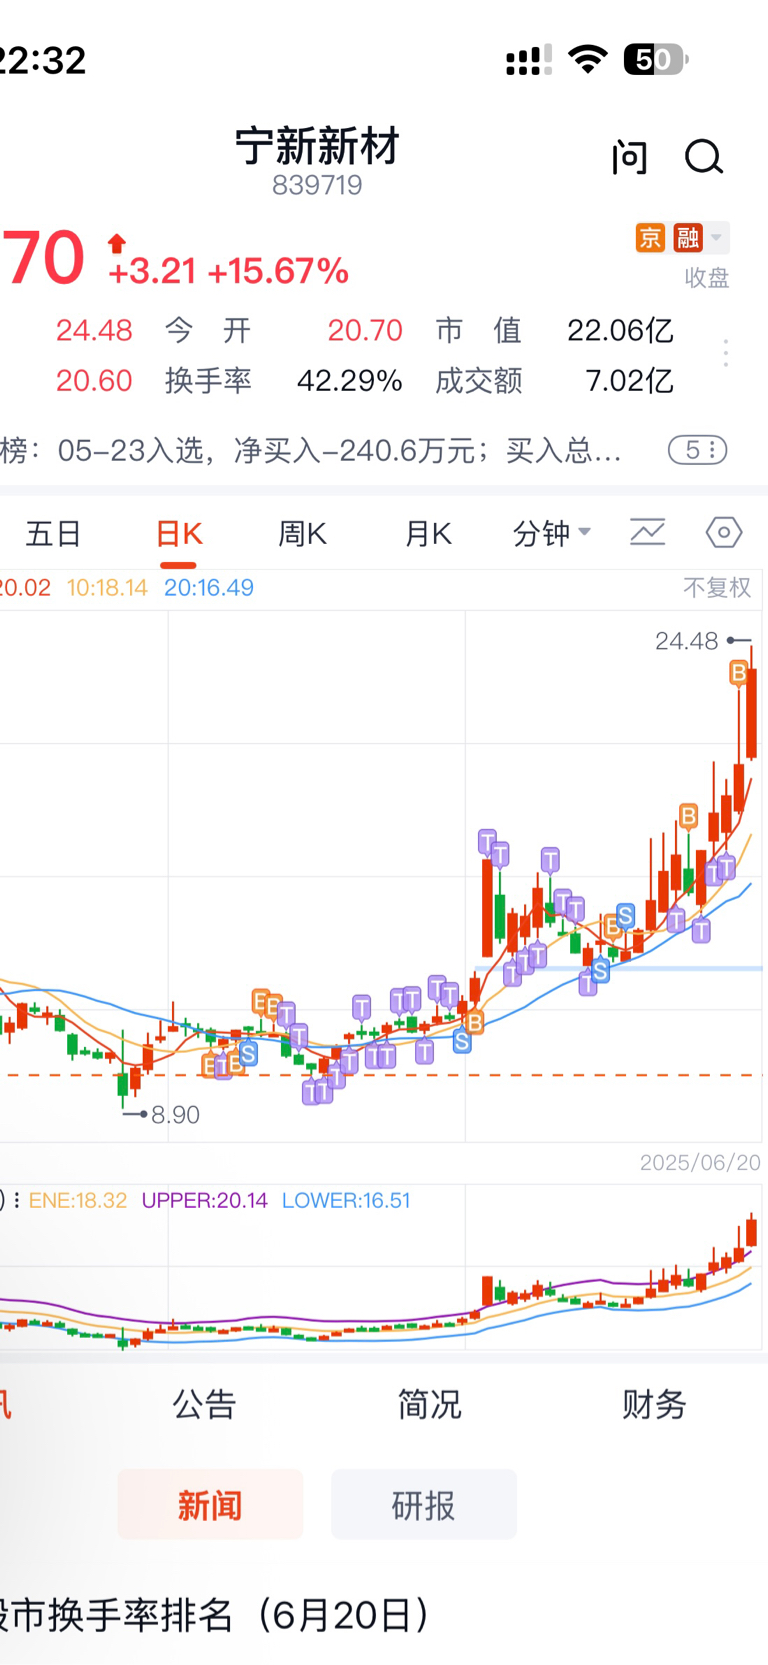
Task: Open the 财务 section tab
Action: click(x=654, y=1405)
